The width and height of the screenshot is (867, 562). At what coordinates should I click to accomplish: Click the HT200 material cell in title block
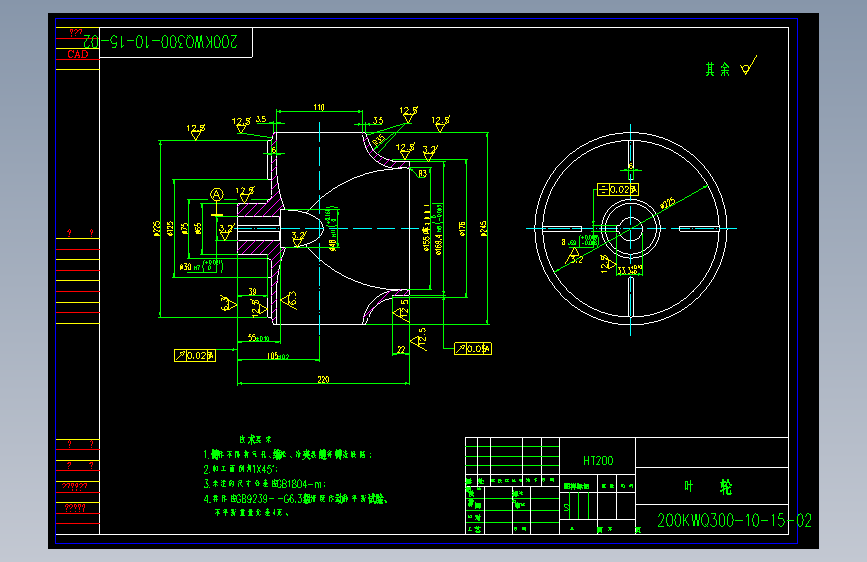click(598, 460)
